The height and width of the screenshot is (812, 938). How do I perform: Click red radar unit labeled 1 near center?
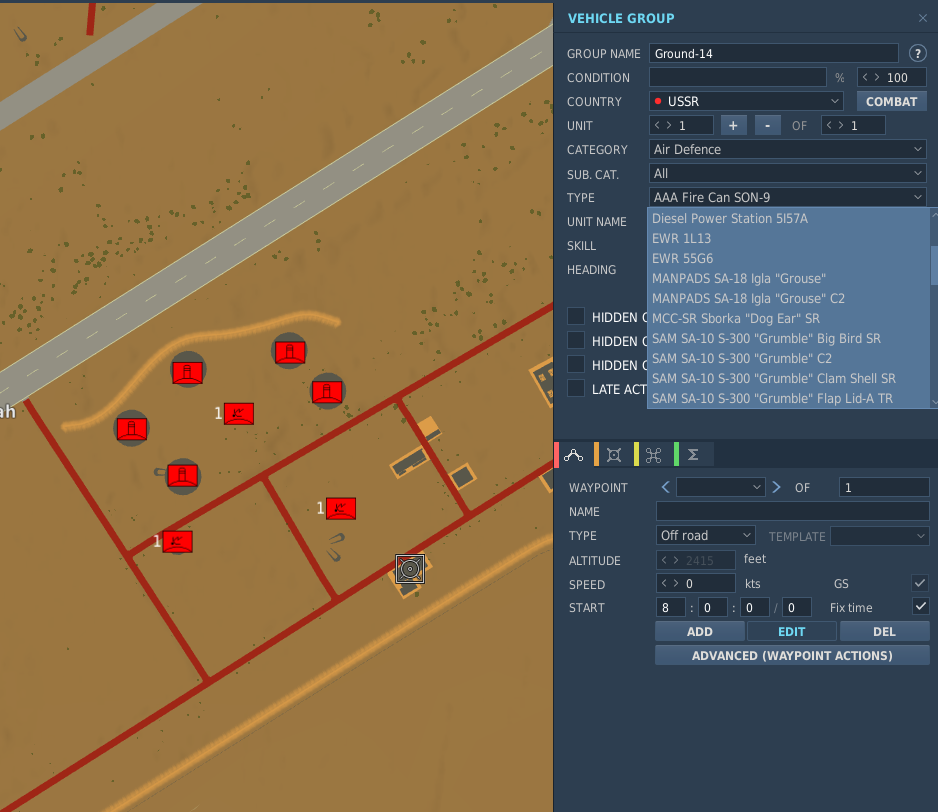pyautogui.click(x=239, y=413)
